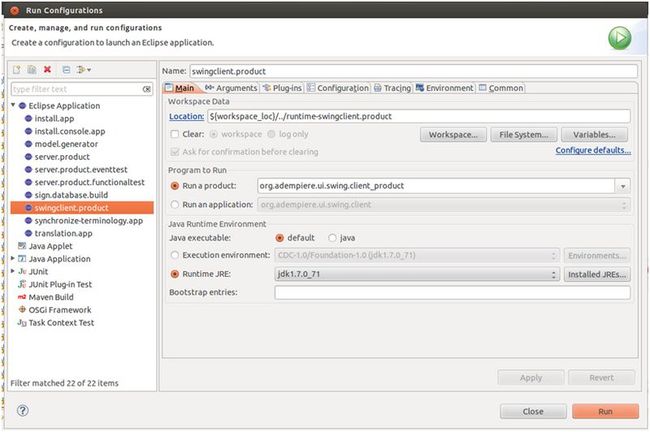Click the Close button
The width and height of the screenshot is (650, 432).
(533, 411)
